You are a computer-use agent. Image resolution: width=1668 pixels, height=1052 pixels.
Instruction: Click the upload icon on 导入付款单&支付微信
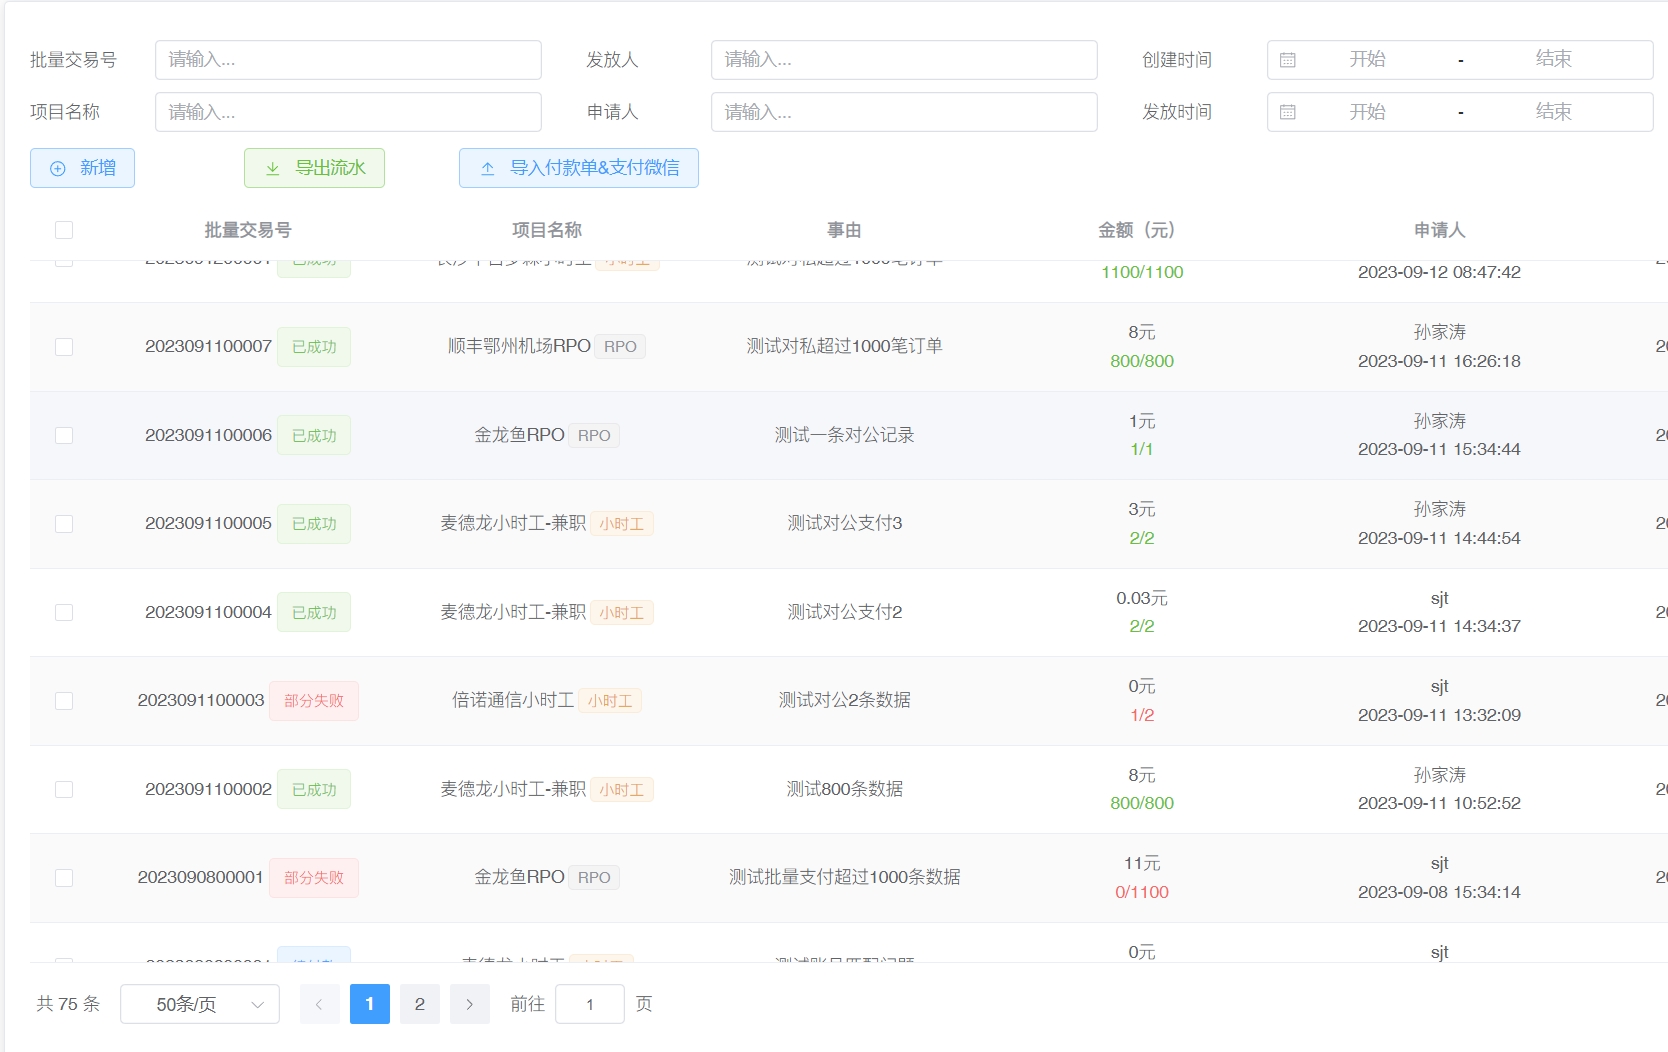487,169
